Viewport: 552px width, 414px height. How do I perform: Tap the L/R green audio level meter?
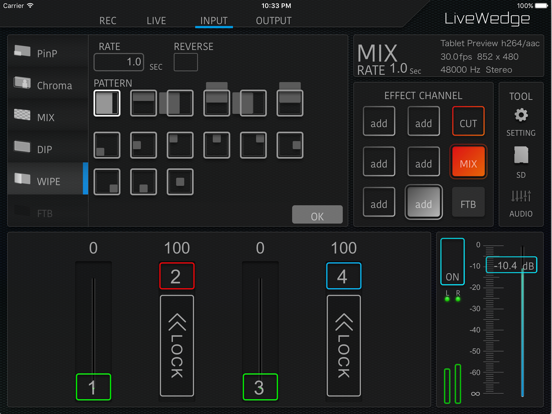point(452,383)
